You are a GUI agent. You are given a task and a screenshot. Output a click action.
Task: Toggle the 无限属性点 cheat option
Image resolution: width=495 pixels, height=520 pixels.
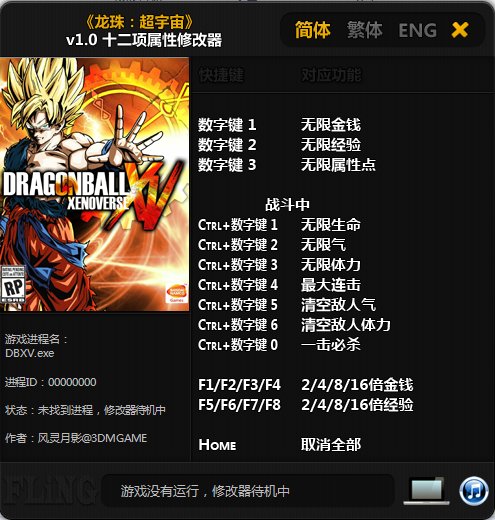point(338,165)
